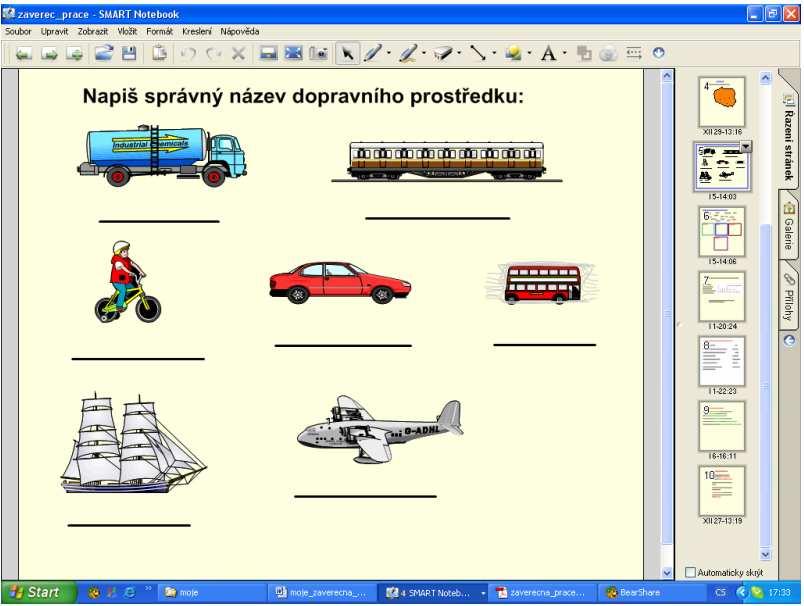Viewport: 804px width, 606px height.
Task: Toggle Automaticky skrýt checkbox
Action: [691, 573]
